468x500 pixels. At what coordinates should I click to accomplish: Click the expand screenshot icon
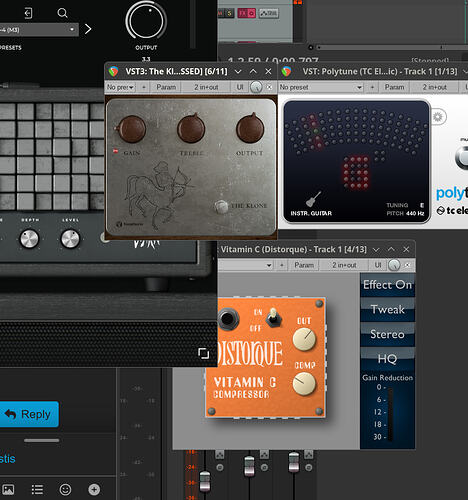point(203,353)
